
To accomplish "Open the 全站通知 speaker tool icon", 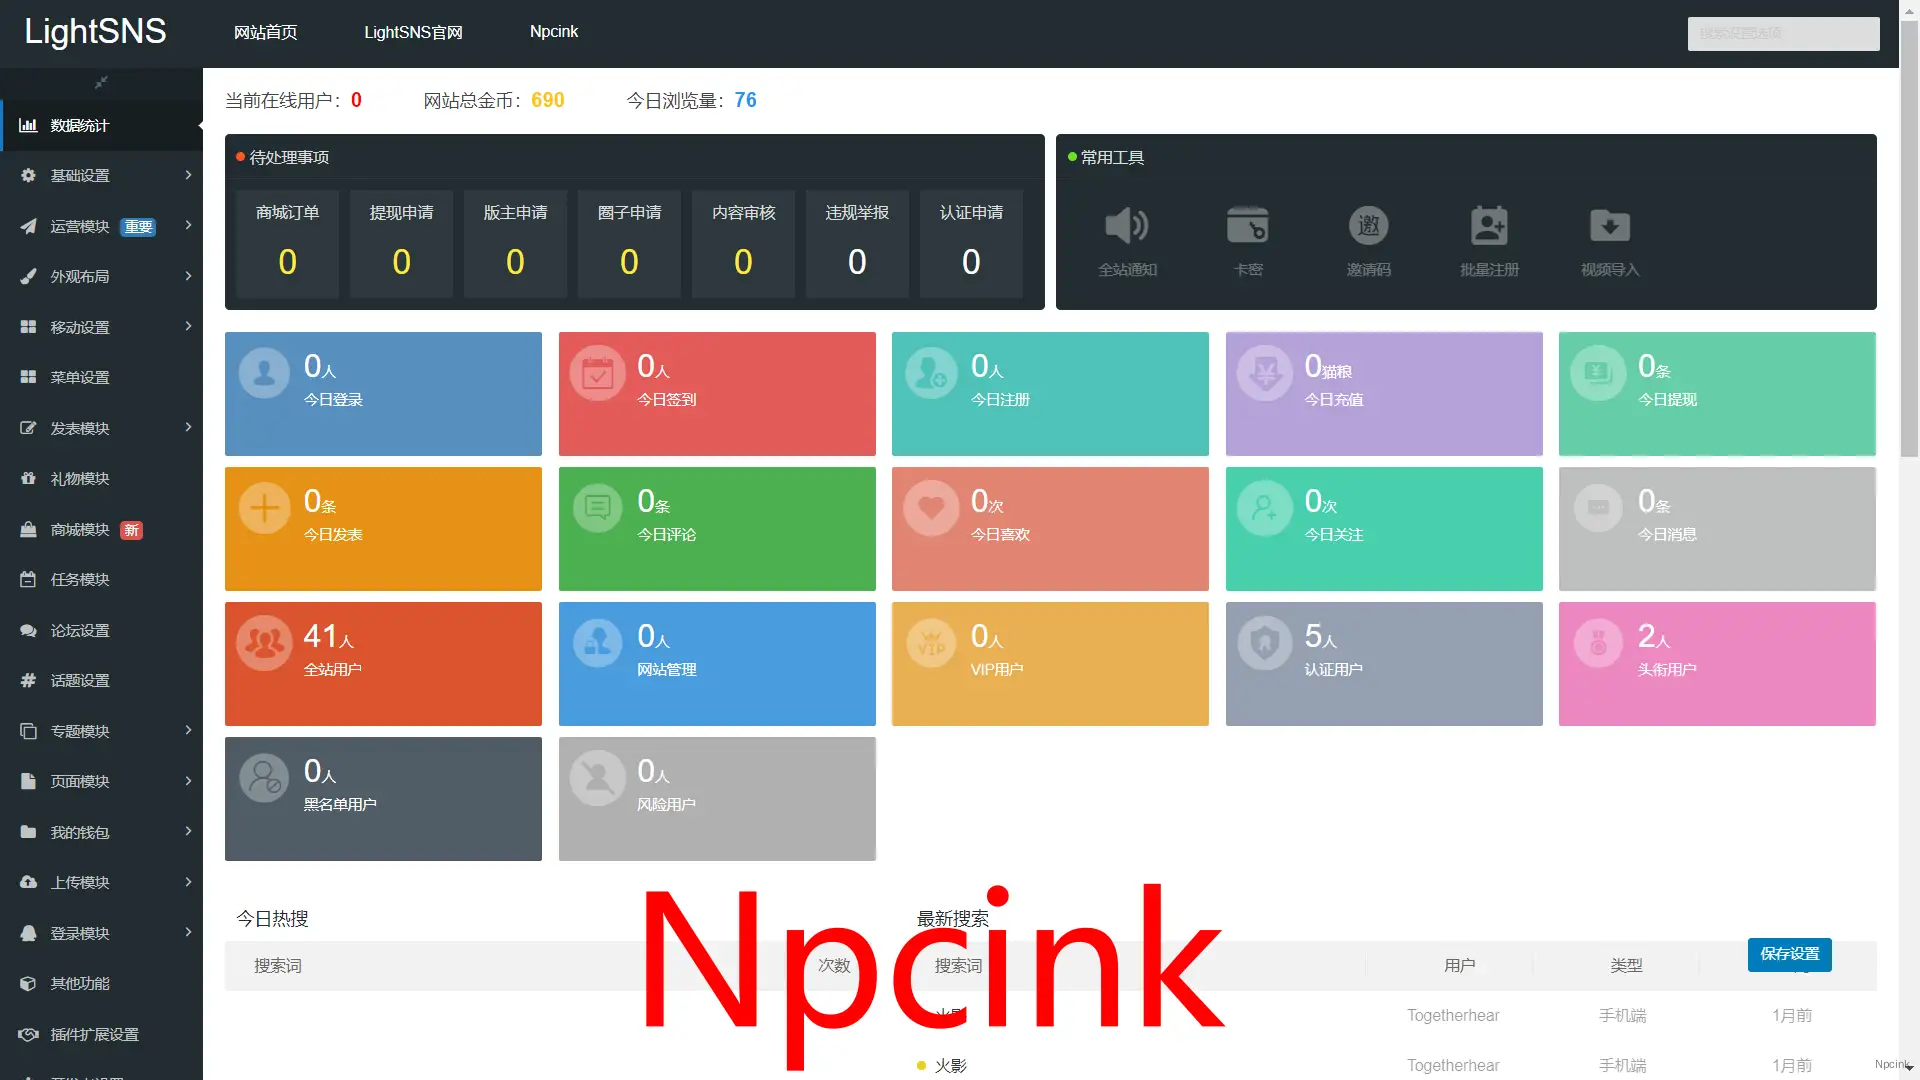I will (x=1127, y=227).
